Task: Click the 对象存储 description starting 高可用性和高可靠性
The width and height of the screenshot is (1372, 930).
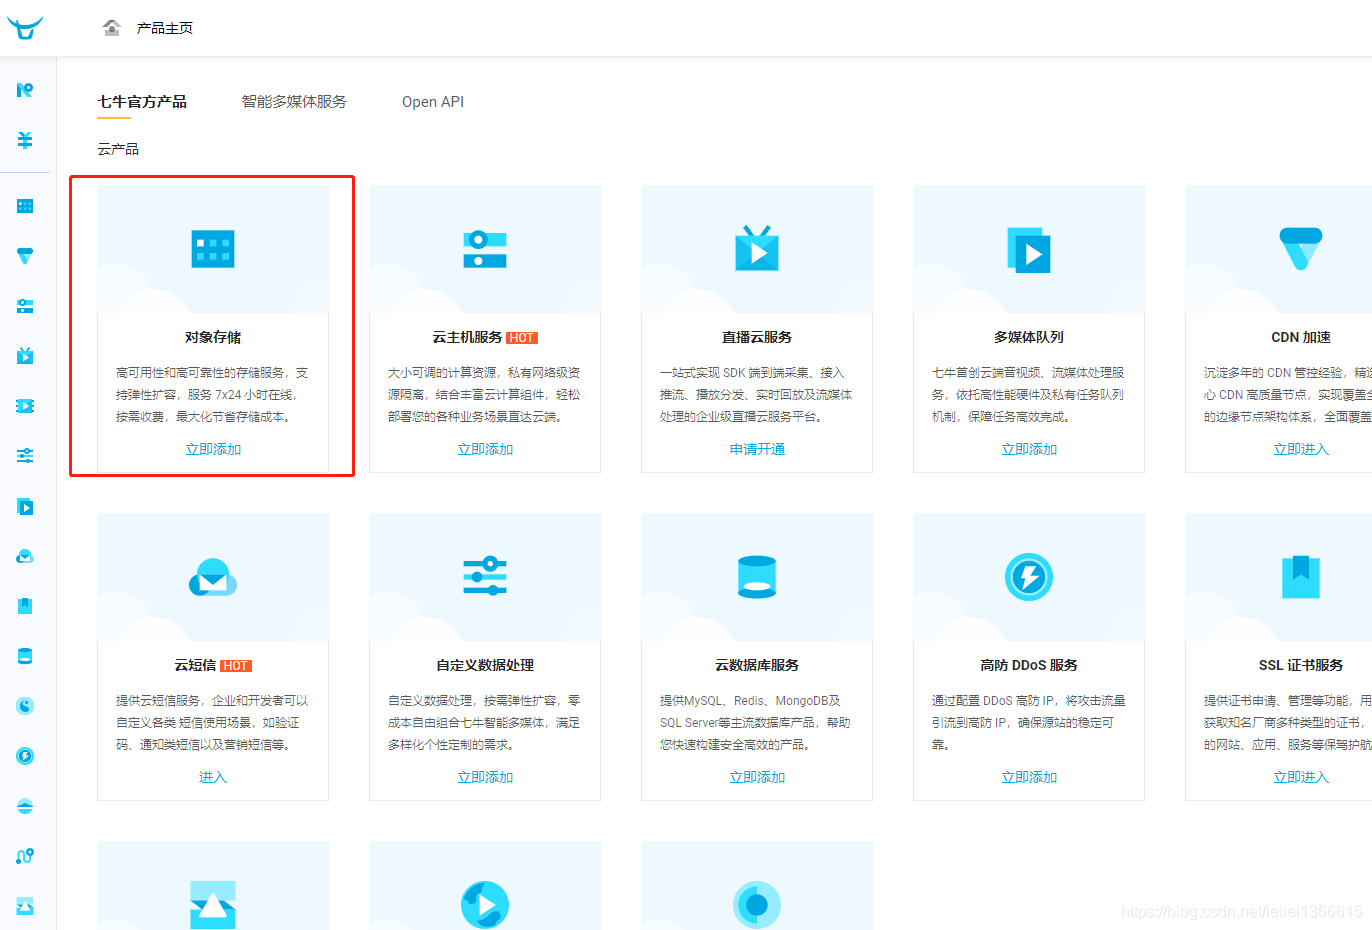Action: pyautogui.click(x=213, y=394)
